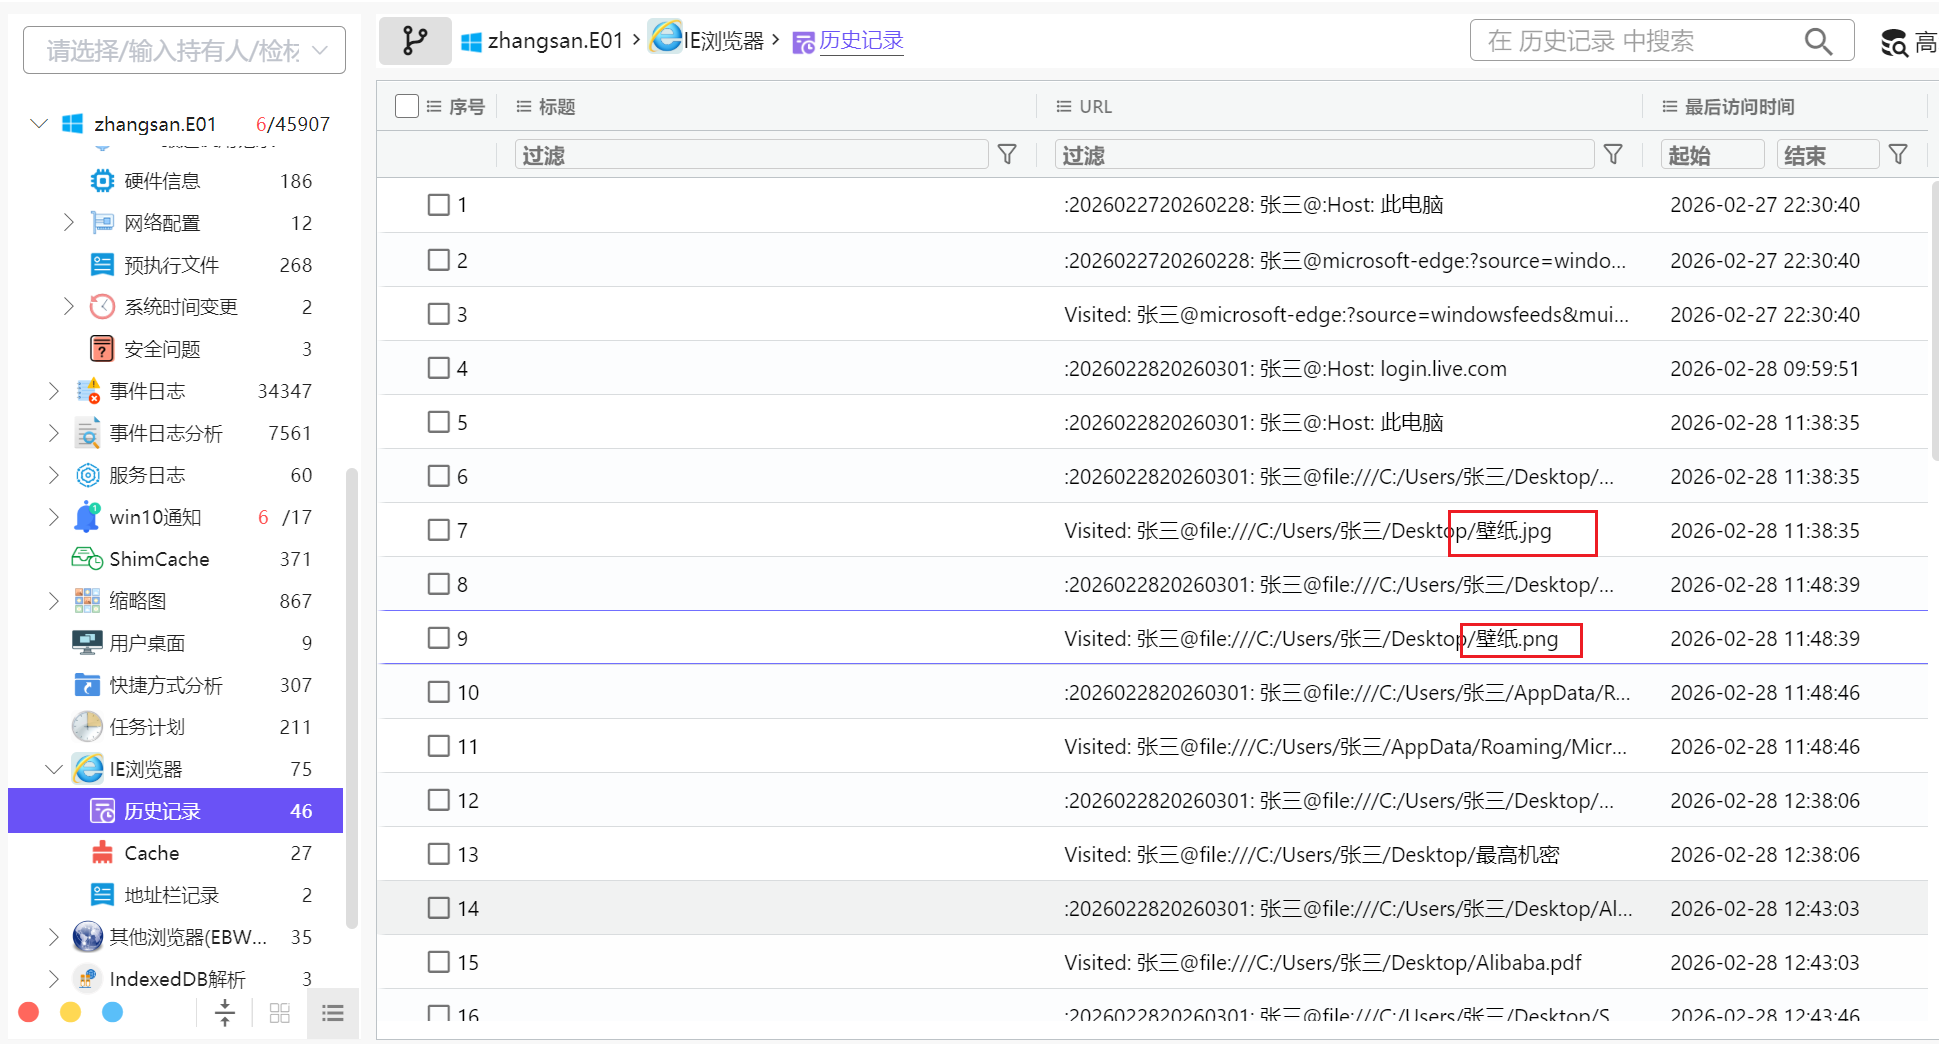Click the time column filter funnel icon
Screen dimensions: 1939x1044
coord(1897,155)
